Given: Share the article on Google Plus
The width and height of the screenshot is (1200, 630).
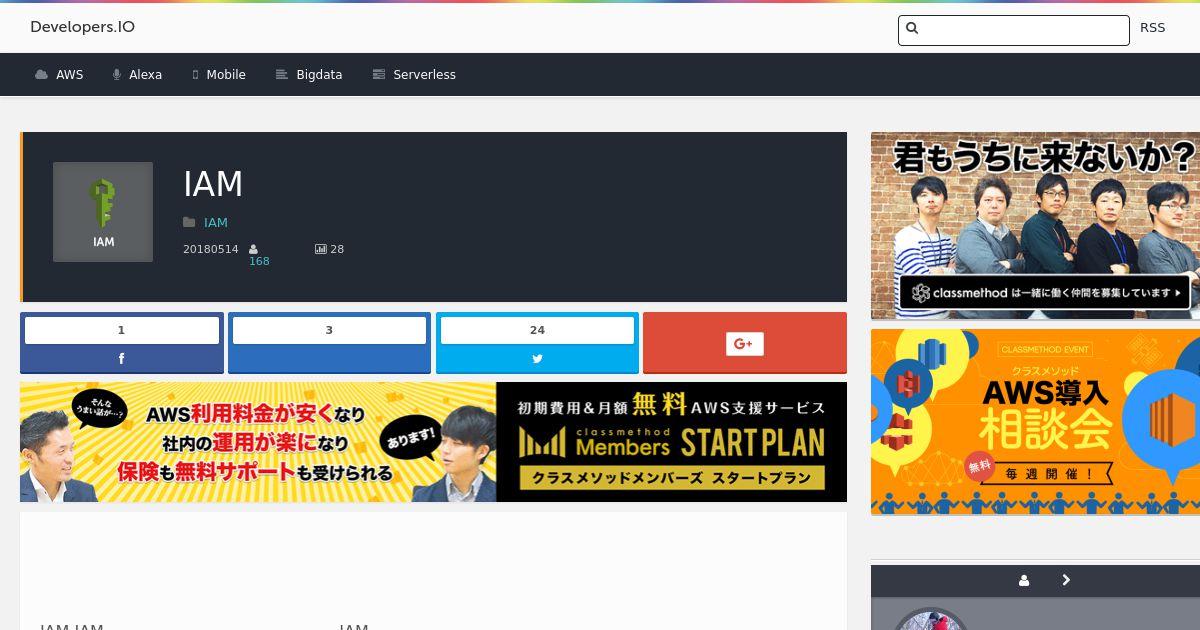Looking at the screenshot, I should pyautogui.click(x=745, y=343).
